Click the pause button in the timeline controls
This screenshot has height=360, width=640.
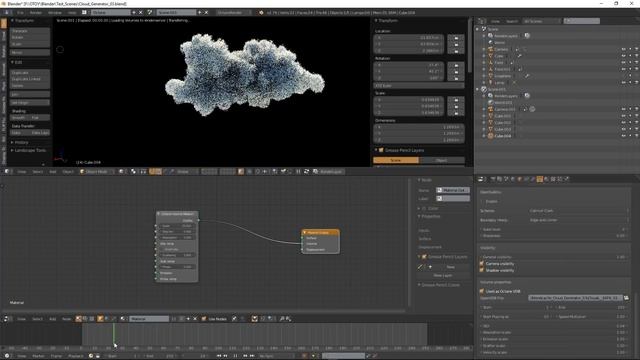pyautogui.click(x=236, y=356)
